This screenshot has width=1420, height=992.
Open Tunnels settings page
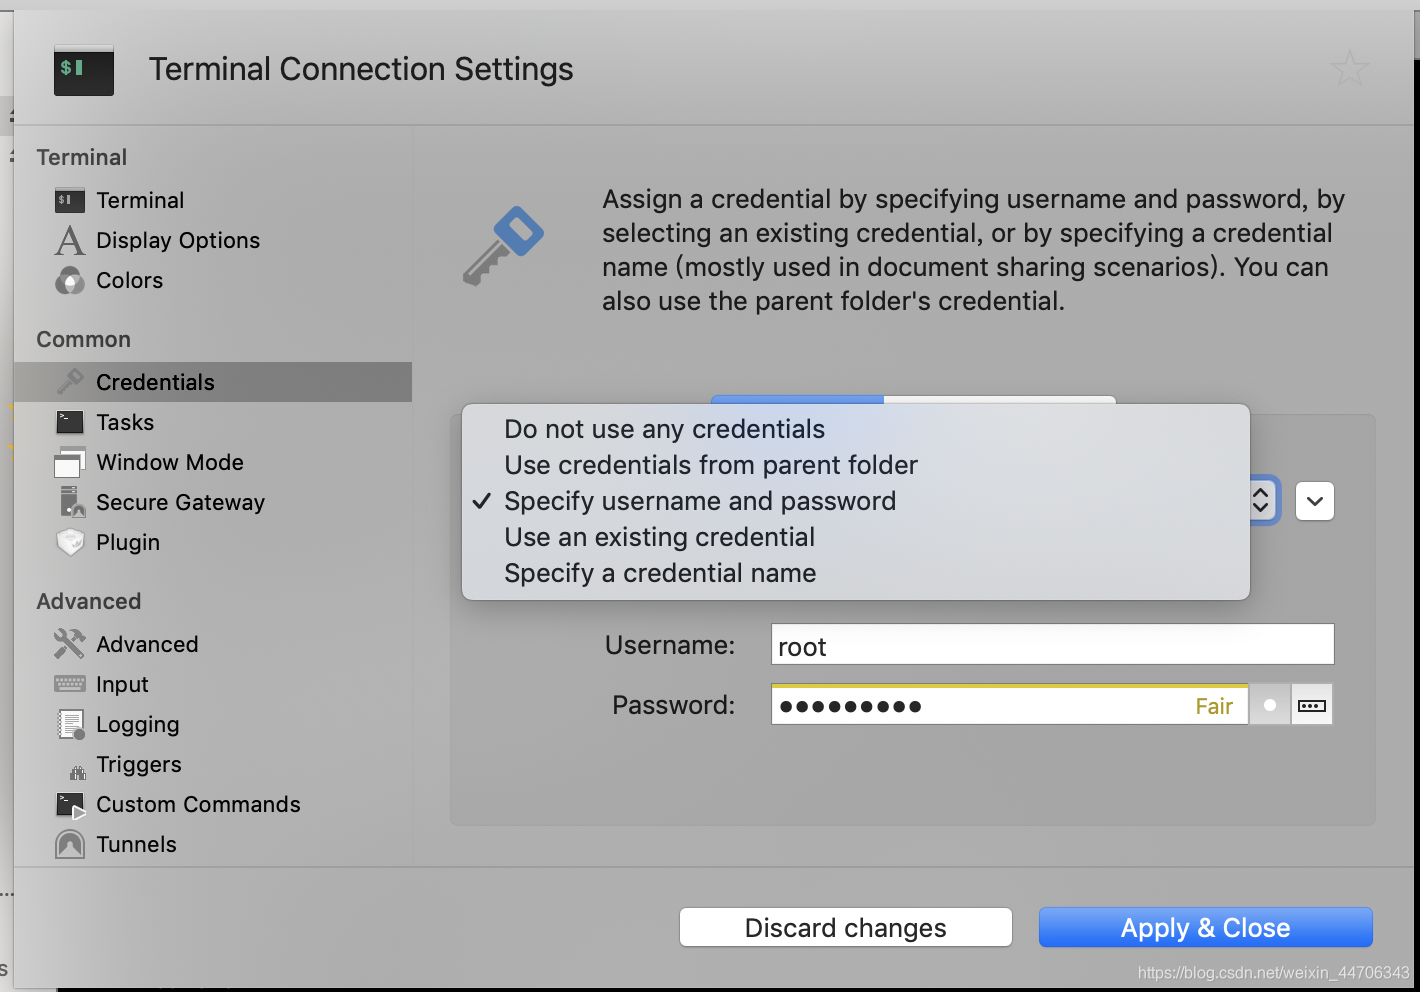pos(213,845)
